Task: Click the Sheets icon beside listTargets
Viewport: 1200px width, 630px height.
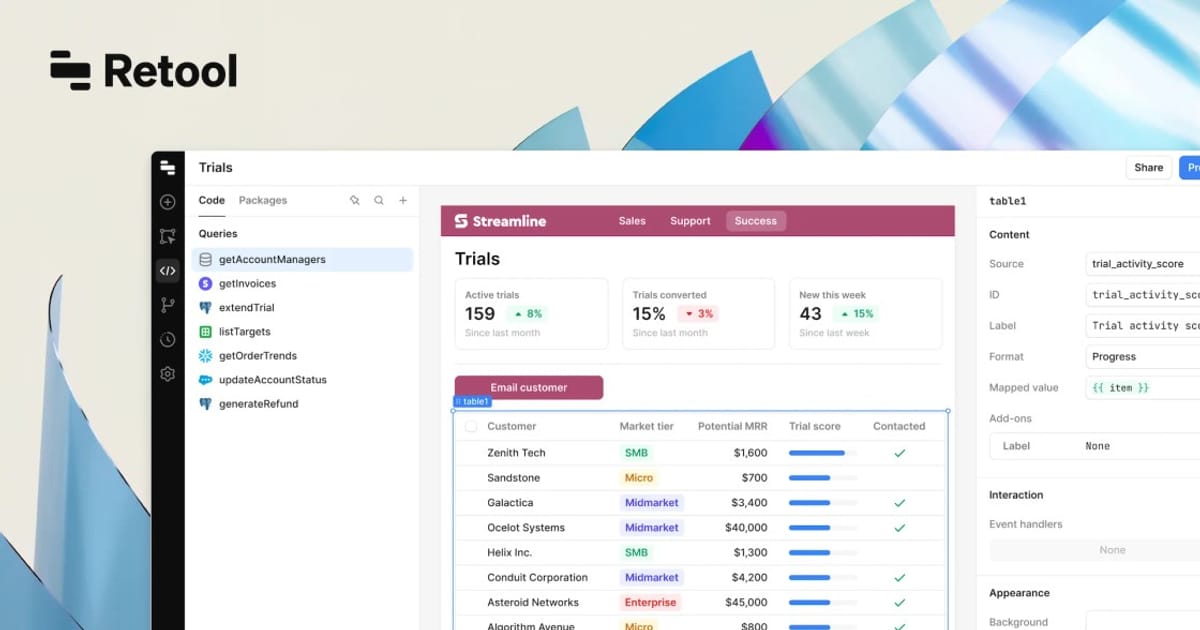Action: click(x=205, y=332)
